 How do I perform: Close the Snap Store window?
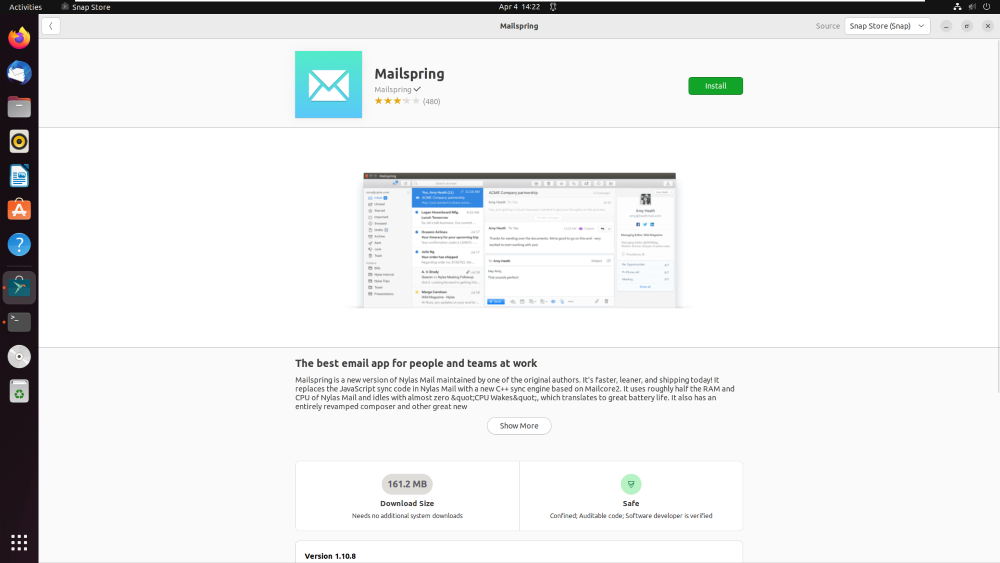coord(988,26)
